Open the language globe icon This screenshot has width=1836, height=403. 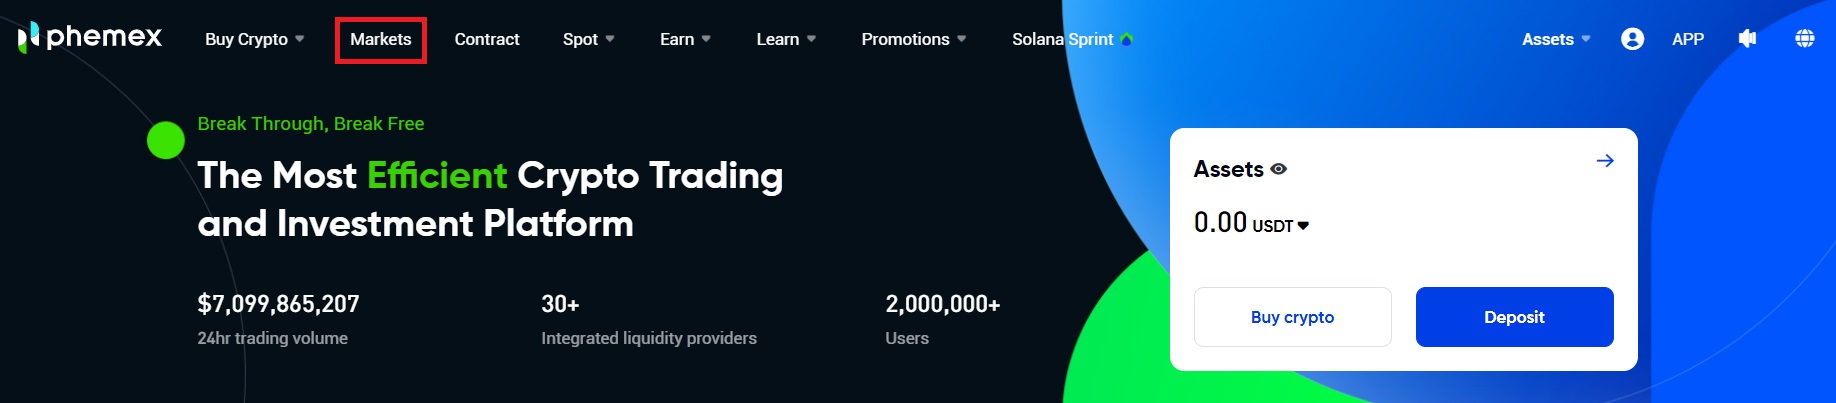point(1804,39)
